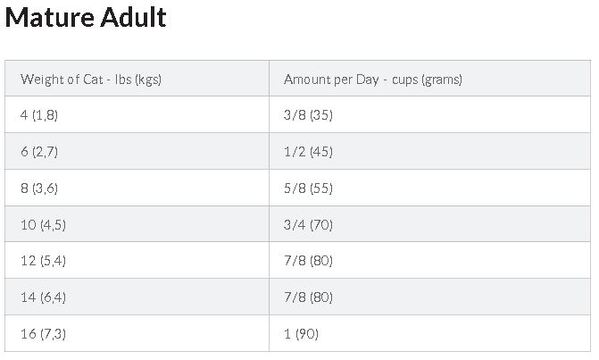Image resolution: width=599 pixels, height=360 pixels.
Task: Click the 7/8 (80) cell for 12 lbs
Action: (x=430, y=260)
